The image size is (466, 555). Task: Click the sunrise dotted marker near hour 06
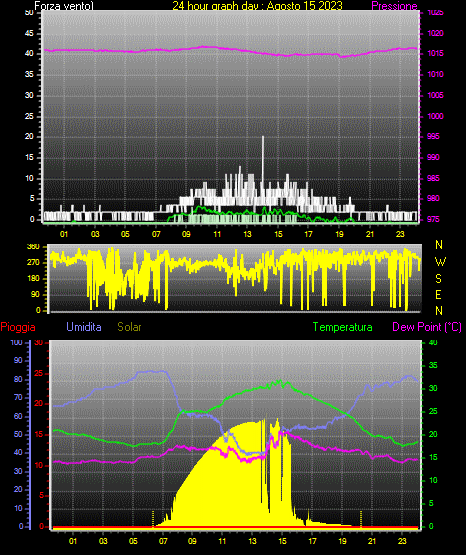(x=153, y=519)
